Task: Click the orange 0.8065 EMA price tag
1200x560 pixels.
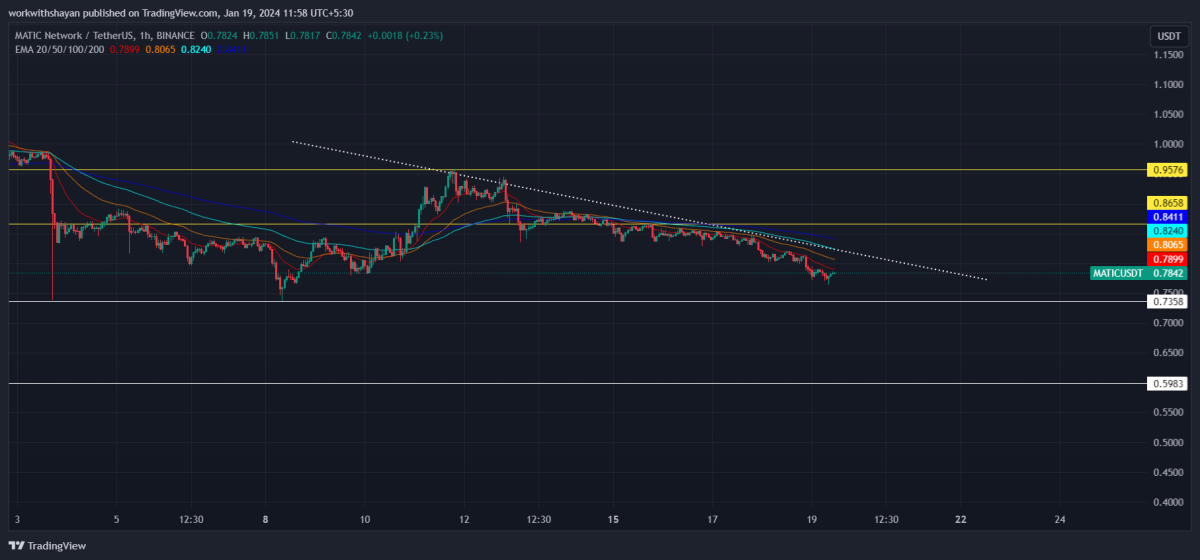Action: point(1167,244)
